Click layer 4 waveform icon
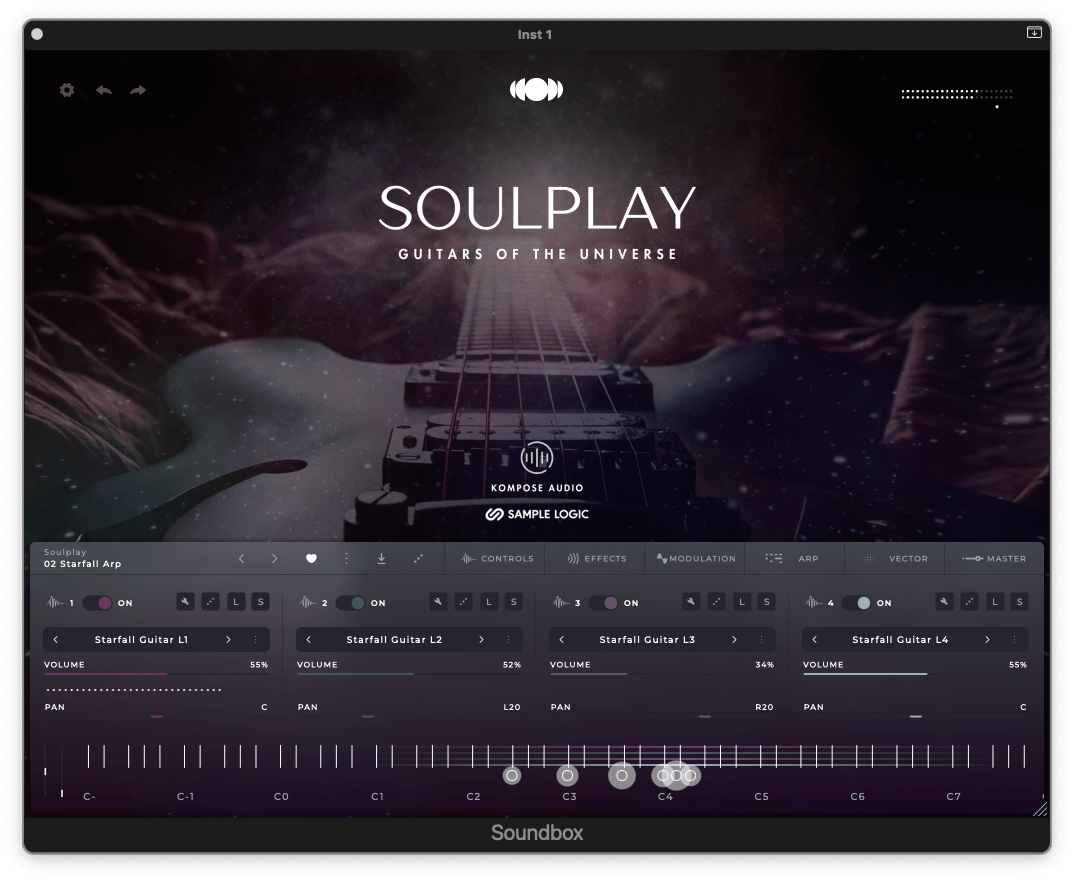The image size is (1074, 881). pos(814,603)
